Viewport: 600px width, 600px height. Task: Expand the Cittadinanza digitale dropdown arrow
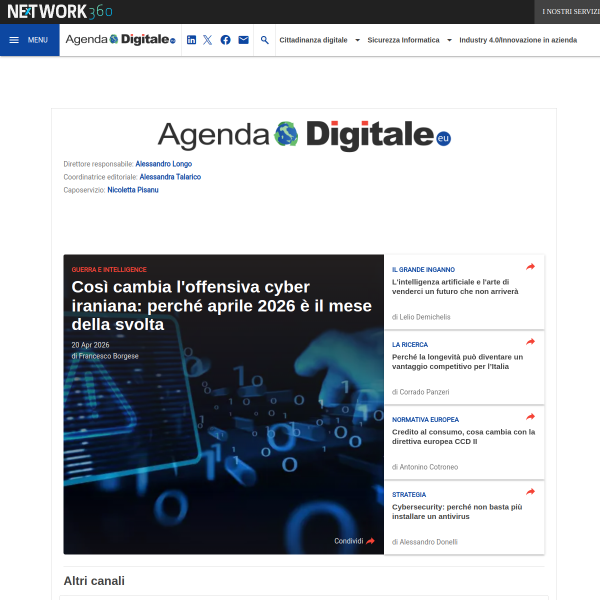pos(357,40)
